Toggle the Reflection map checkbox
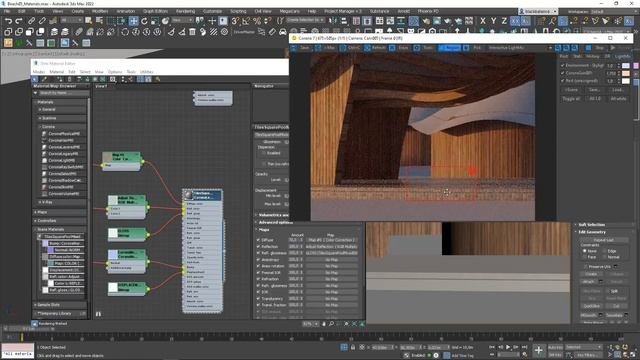The width and height of the screenshot is (640, 360). (258, 247)
